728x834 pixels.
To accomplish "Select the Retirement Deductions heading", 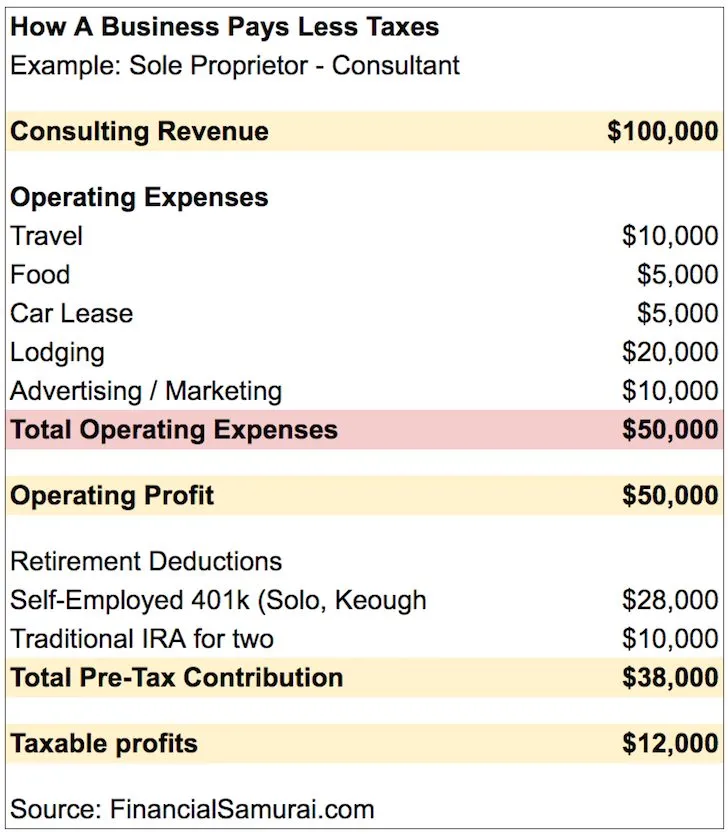I will (146, 561).
